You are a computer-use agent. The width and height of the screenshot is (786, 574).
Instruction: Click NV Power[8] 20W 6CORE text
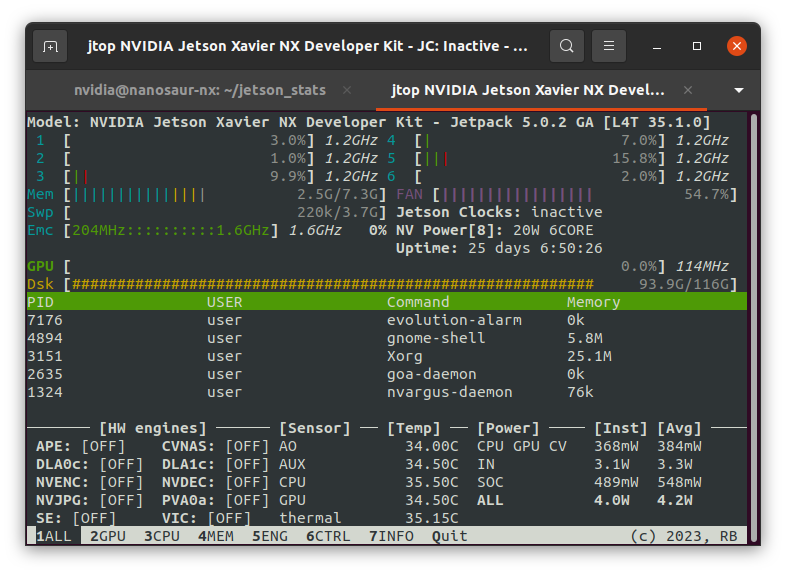click(x=494, y=230)
